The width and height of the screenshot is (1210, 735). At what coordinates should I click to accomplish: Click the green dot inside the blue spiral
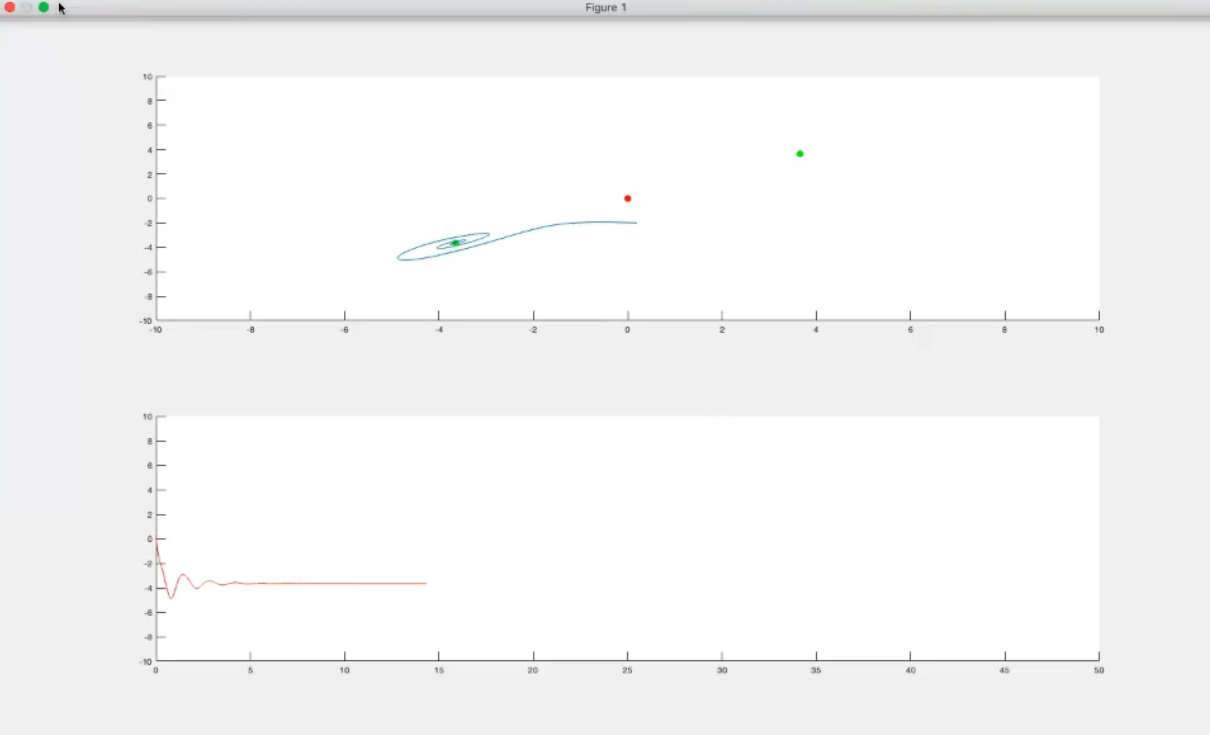click(455, 243)
